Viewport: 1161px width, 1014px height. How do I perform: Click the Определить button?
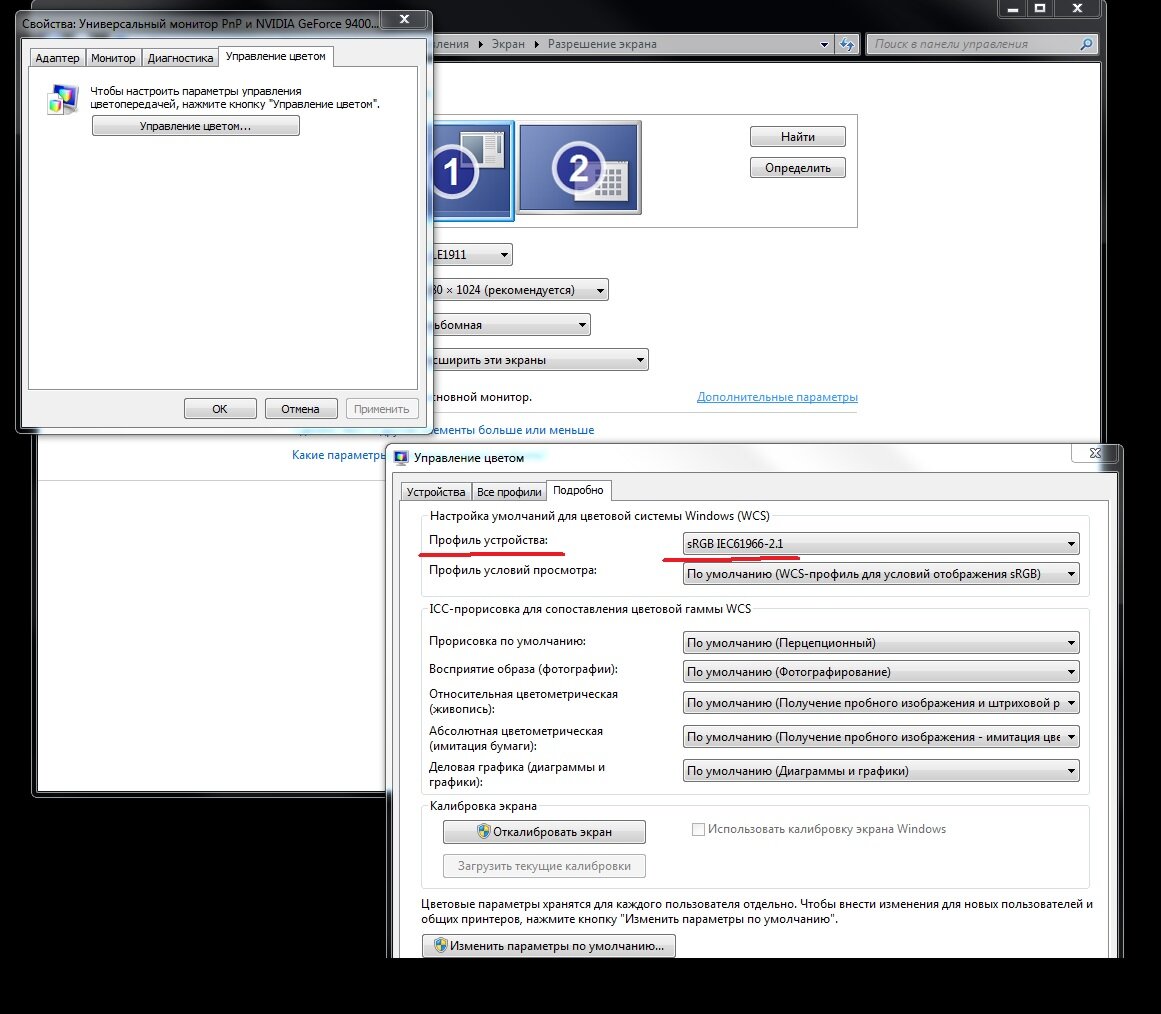tap(797, 168)
